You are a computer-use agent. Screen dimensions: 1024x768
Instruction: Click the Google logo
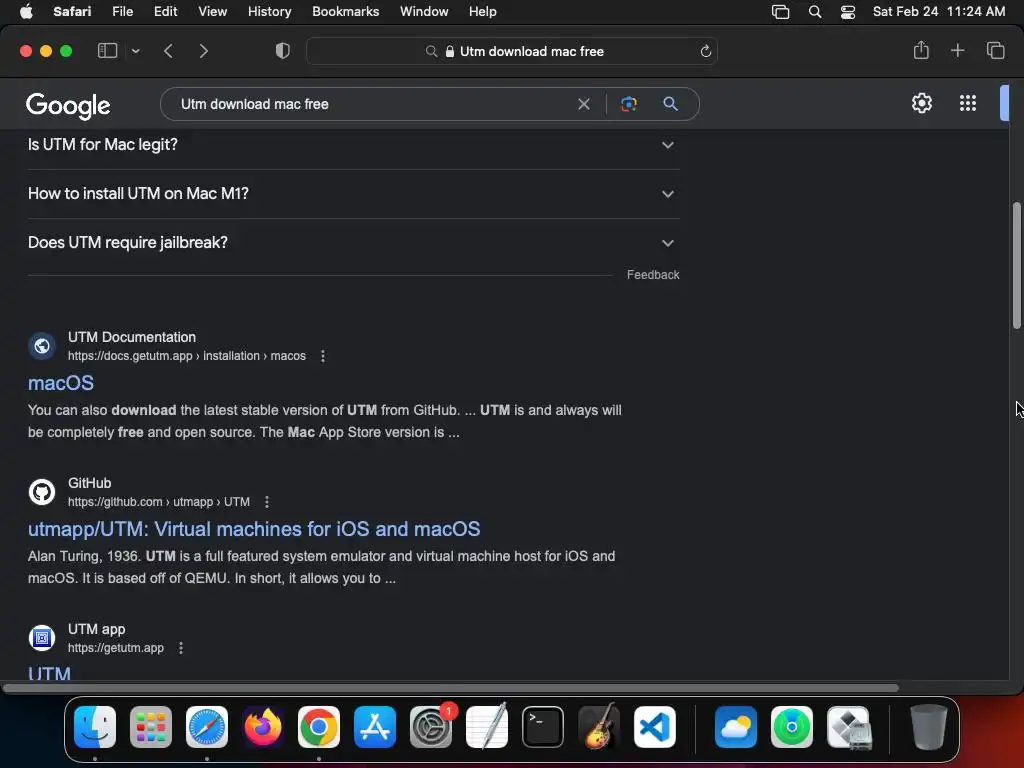pyautogui.click(x=68, y=105)
